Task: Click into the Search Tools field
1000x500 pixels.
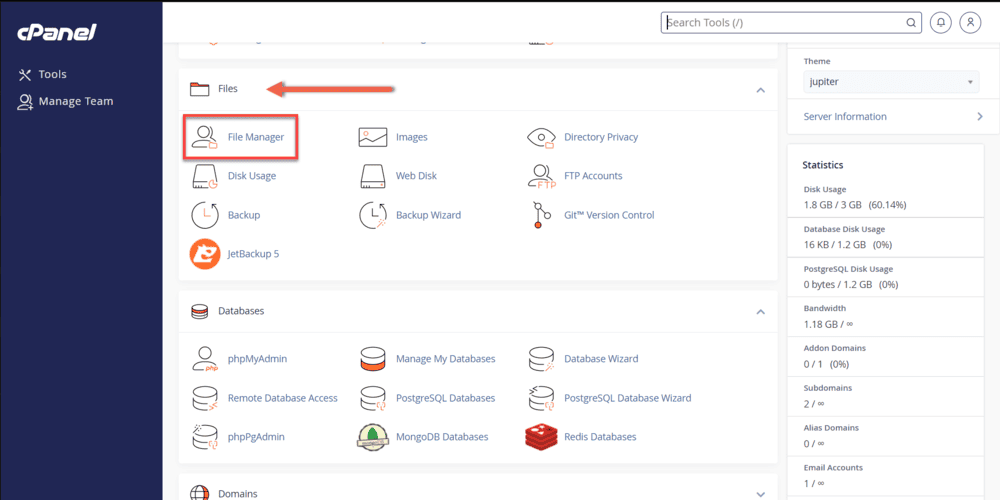Action: [785, 23]
